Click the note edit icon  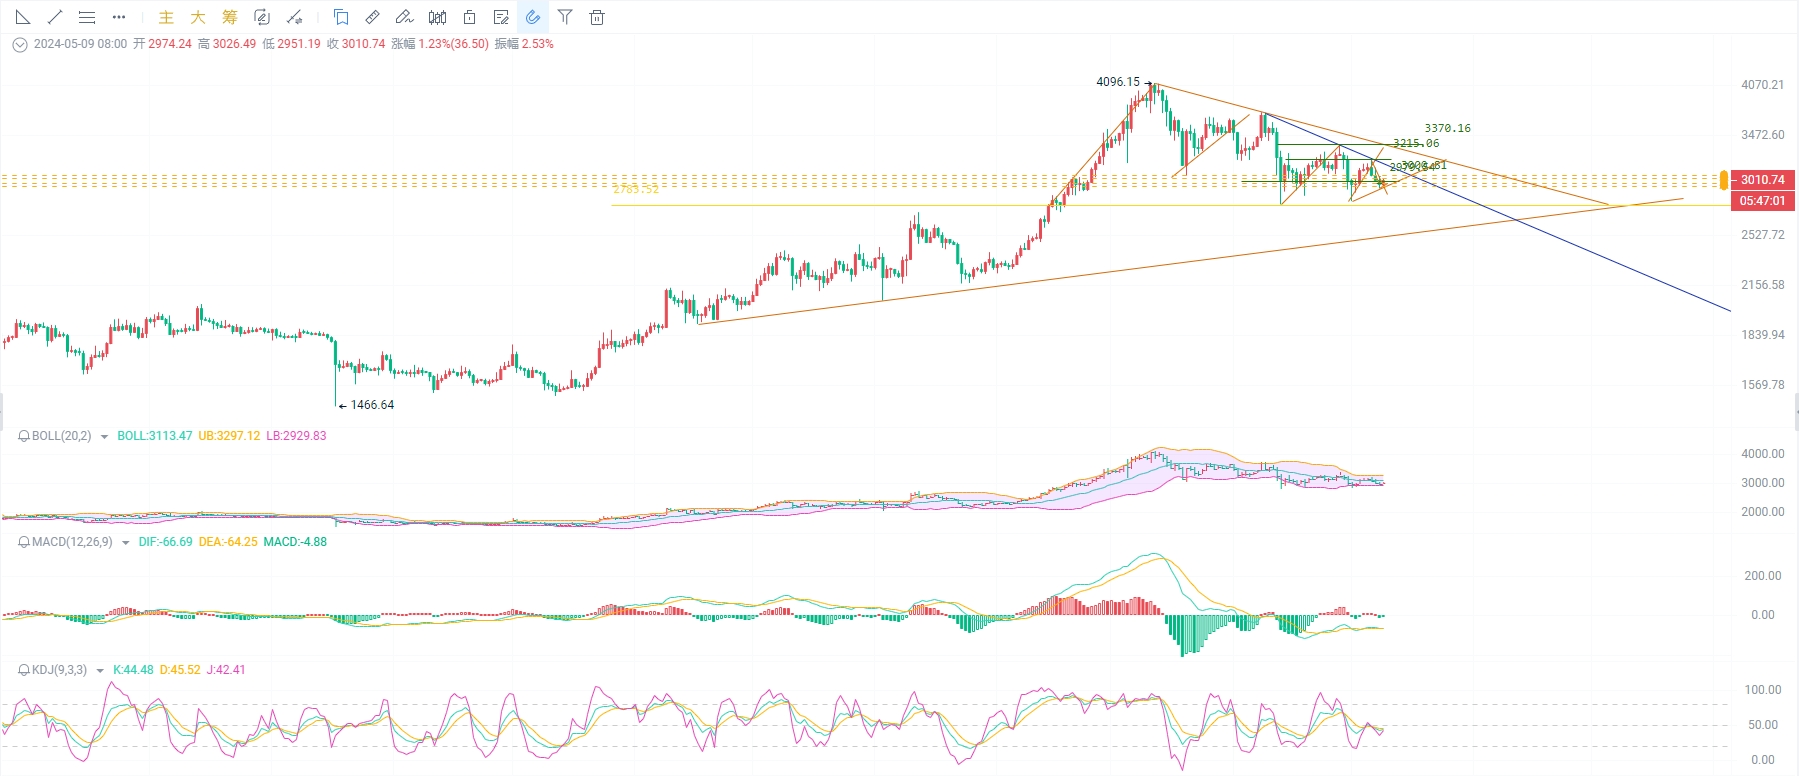click(501, 17)
